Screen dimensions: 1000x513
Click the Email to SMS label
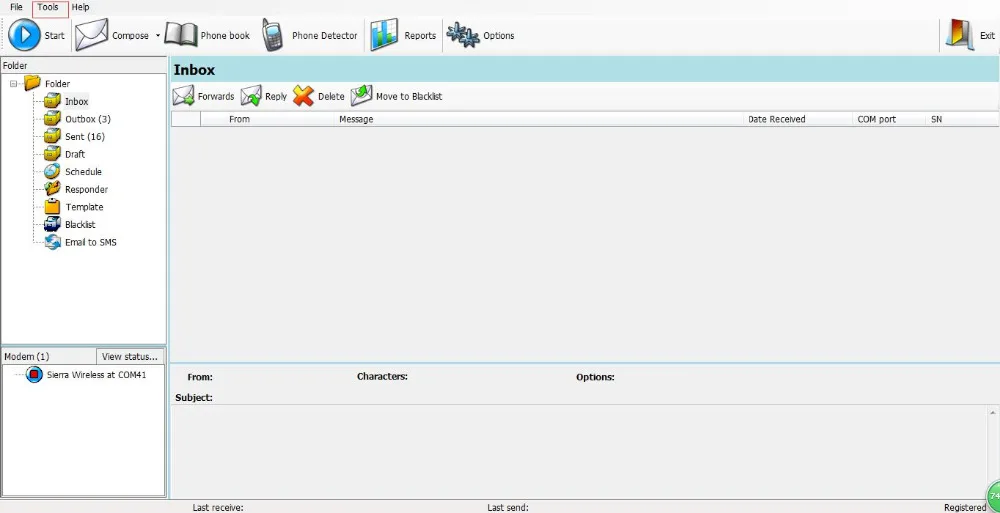(x=91, y=242)
